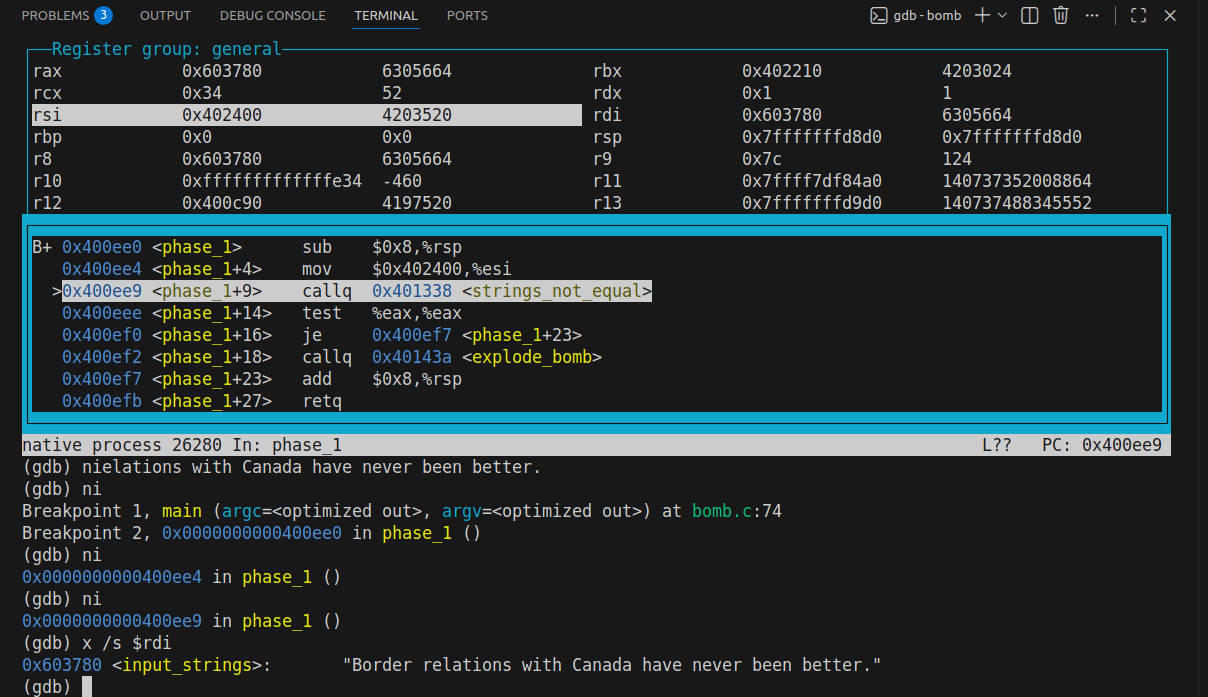1208x697 pixels.
Task: Maximize the panel size
Action: tap(1138, 15)
